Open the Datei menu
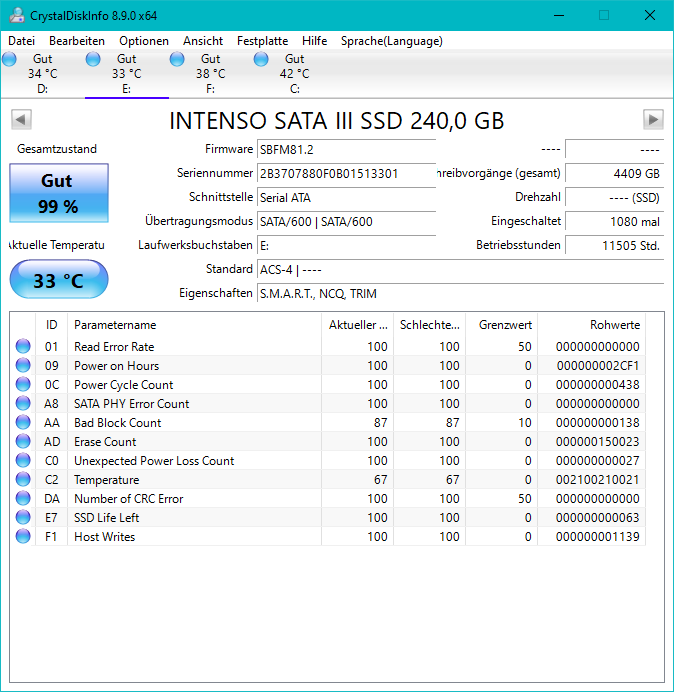Image resolution: width=674 pixels, height=692 pixels. click(x=21, y=41)
